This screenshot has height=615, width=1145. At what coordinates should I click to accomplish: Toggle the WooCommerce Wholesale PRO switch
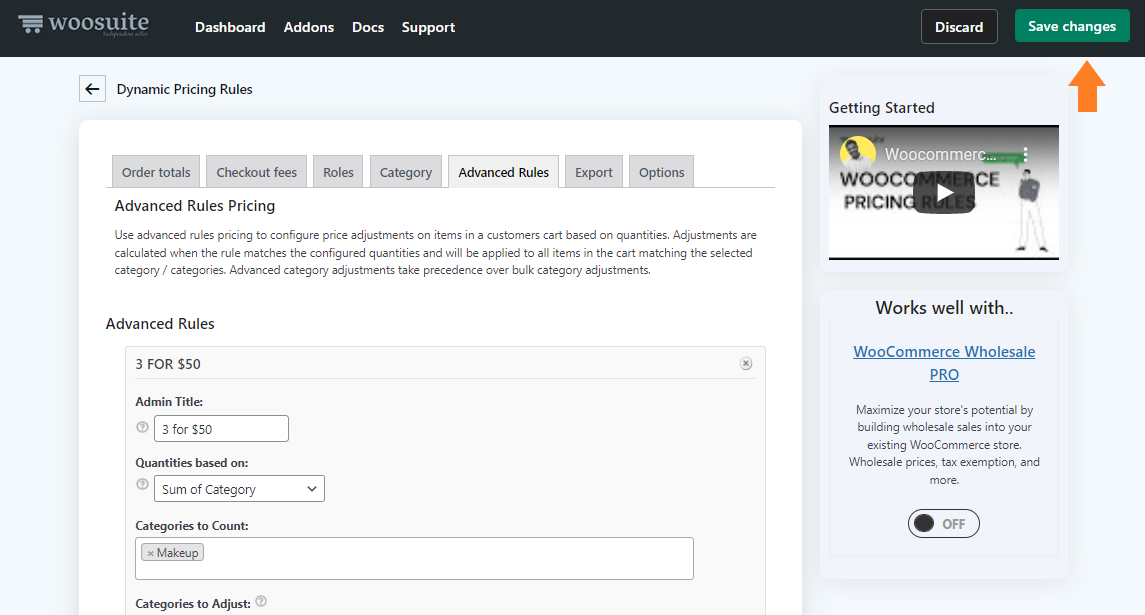coord(943,524)
